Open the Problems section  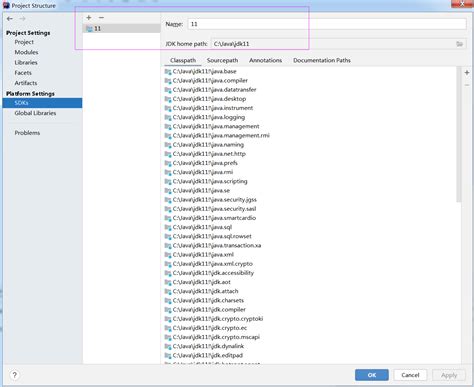[x=27, y=133]
